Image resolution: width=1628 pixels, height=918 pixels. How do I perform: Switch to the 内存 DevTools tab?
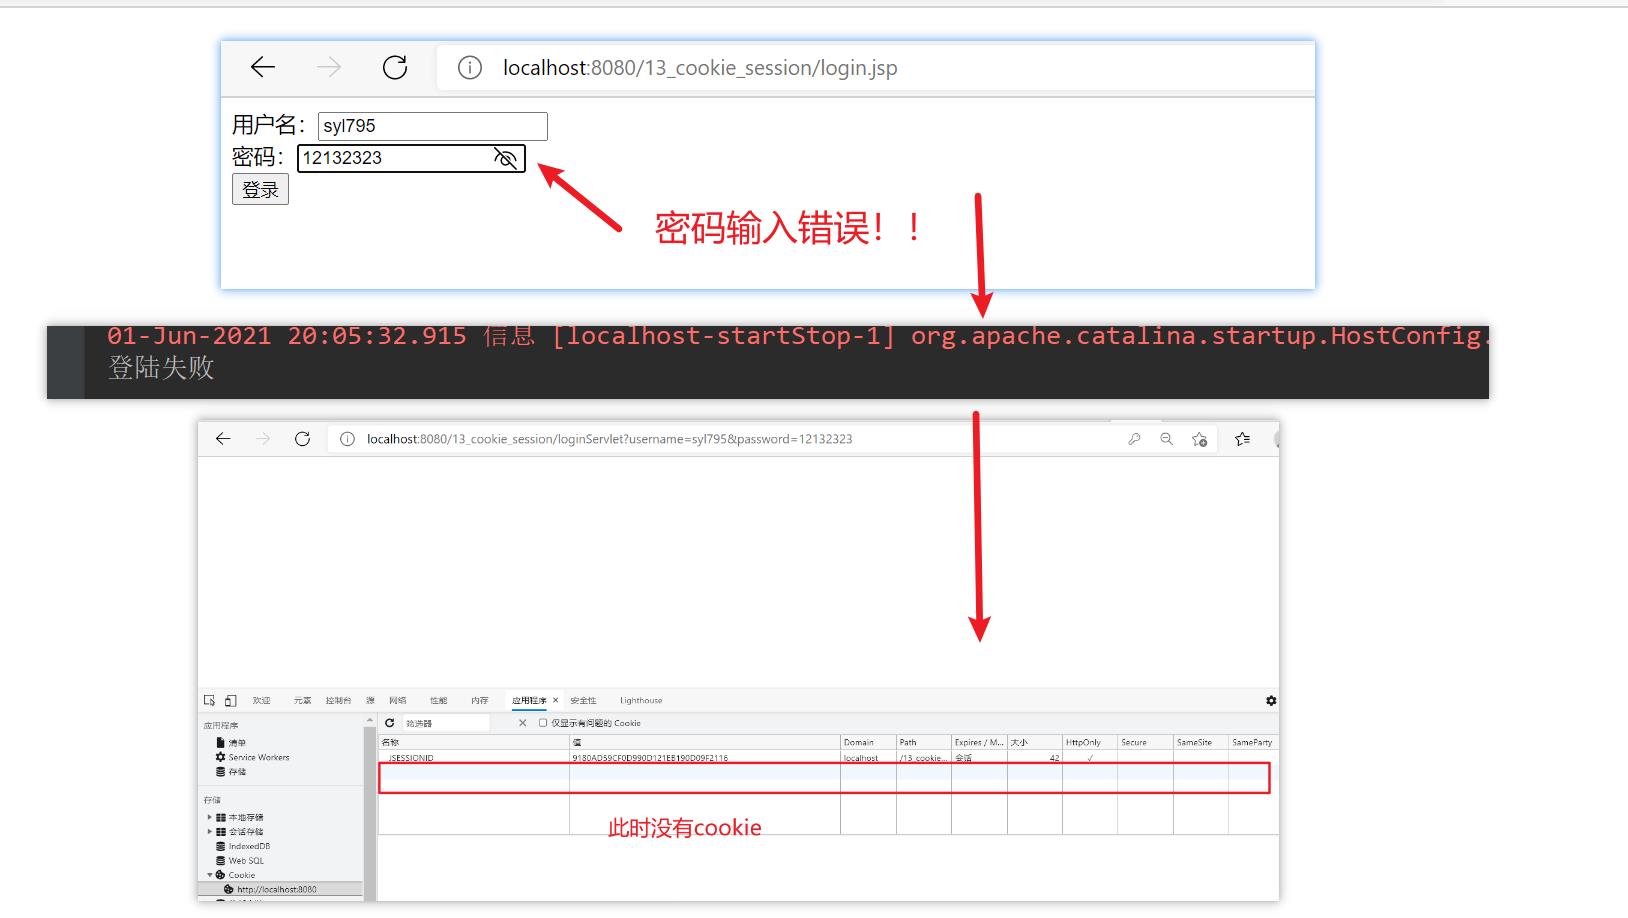point(480,701)
